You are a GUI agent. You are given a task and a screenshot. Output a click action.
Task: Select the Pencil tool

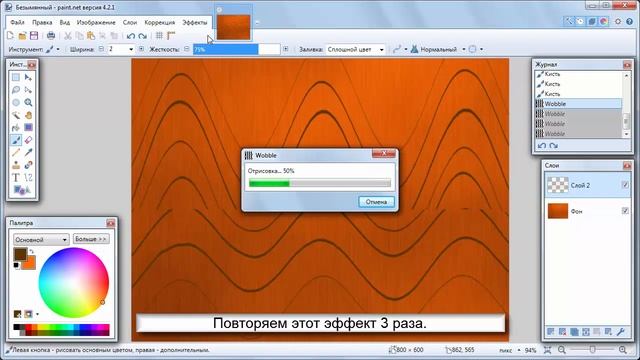pos(16,153)
